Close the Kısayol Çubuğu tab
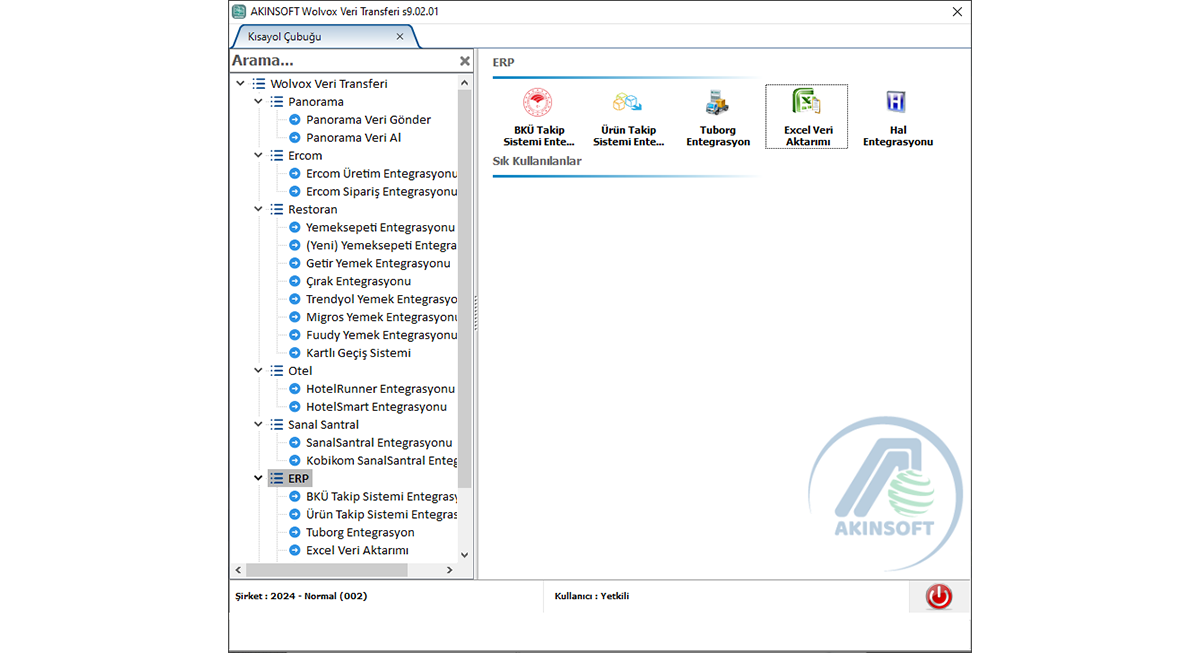Screen dimensions: 1200x653 pos(400,37)
